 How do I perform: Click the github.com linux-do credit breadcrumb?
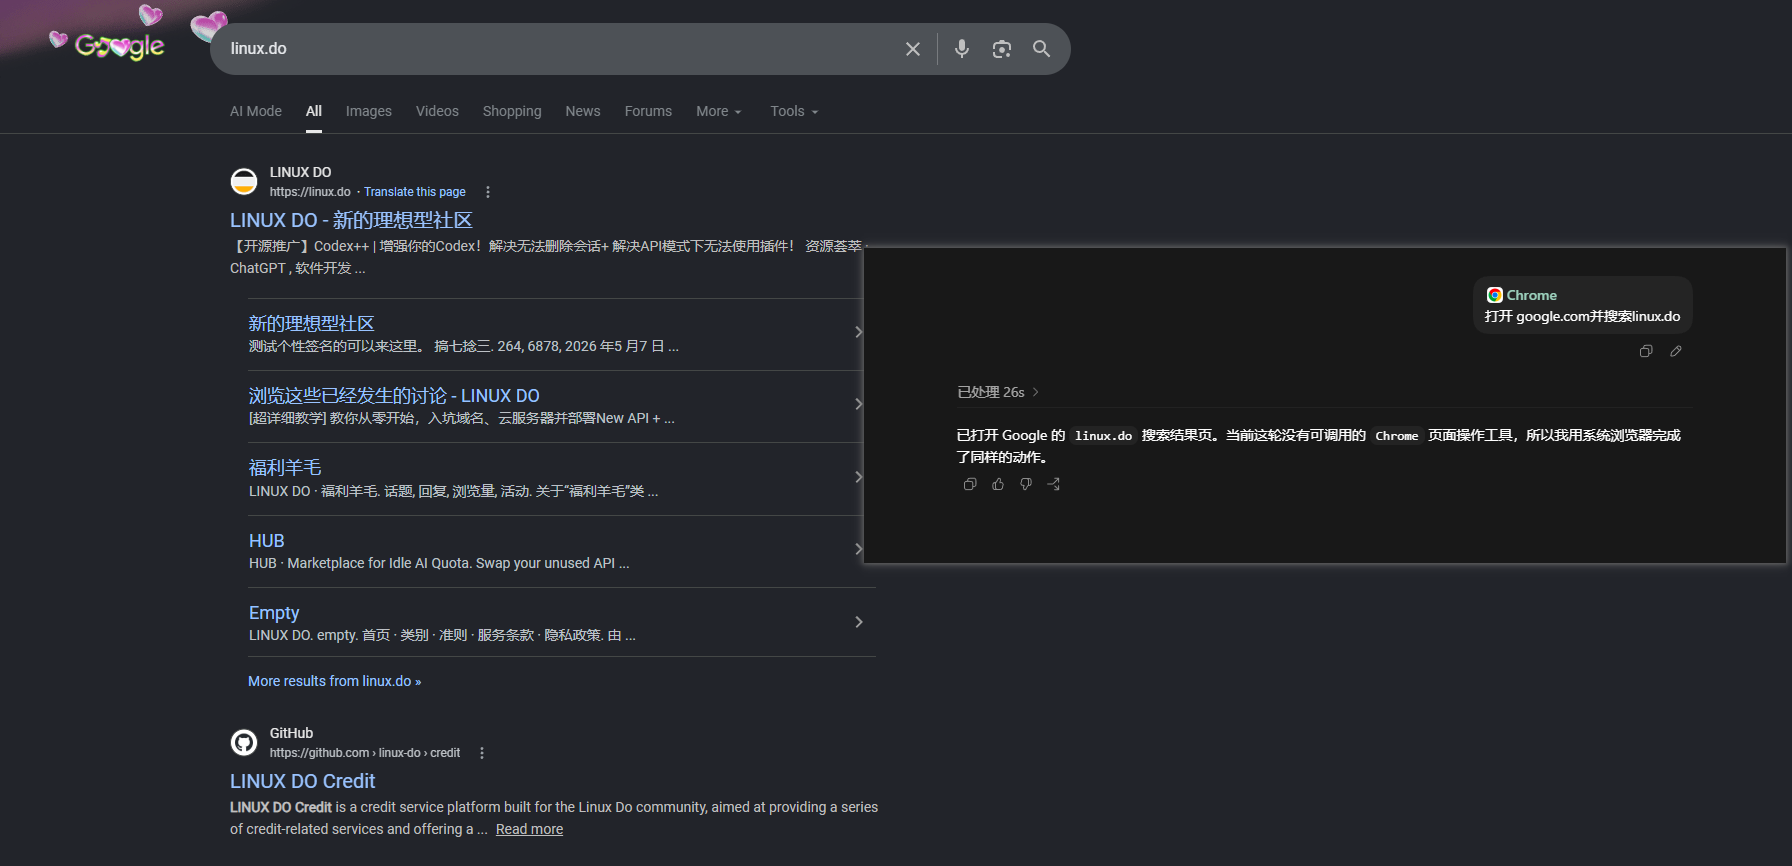(x=365, y=753)
